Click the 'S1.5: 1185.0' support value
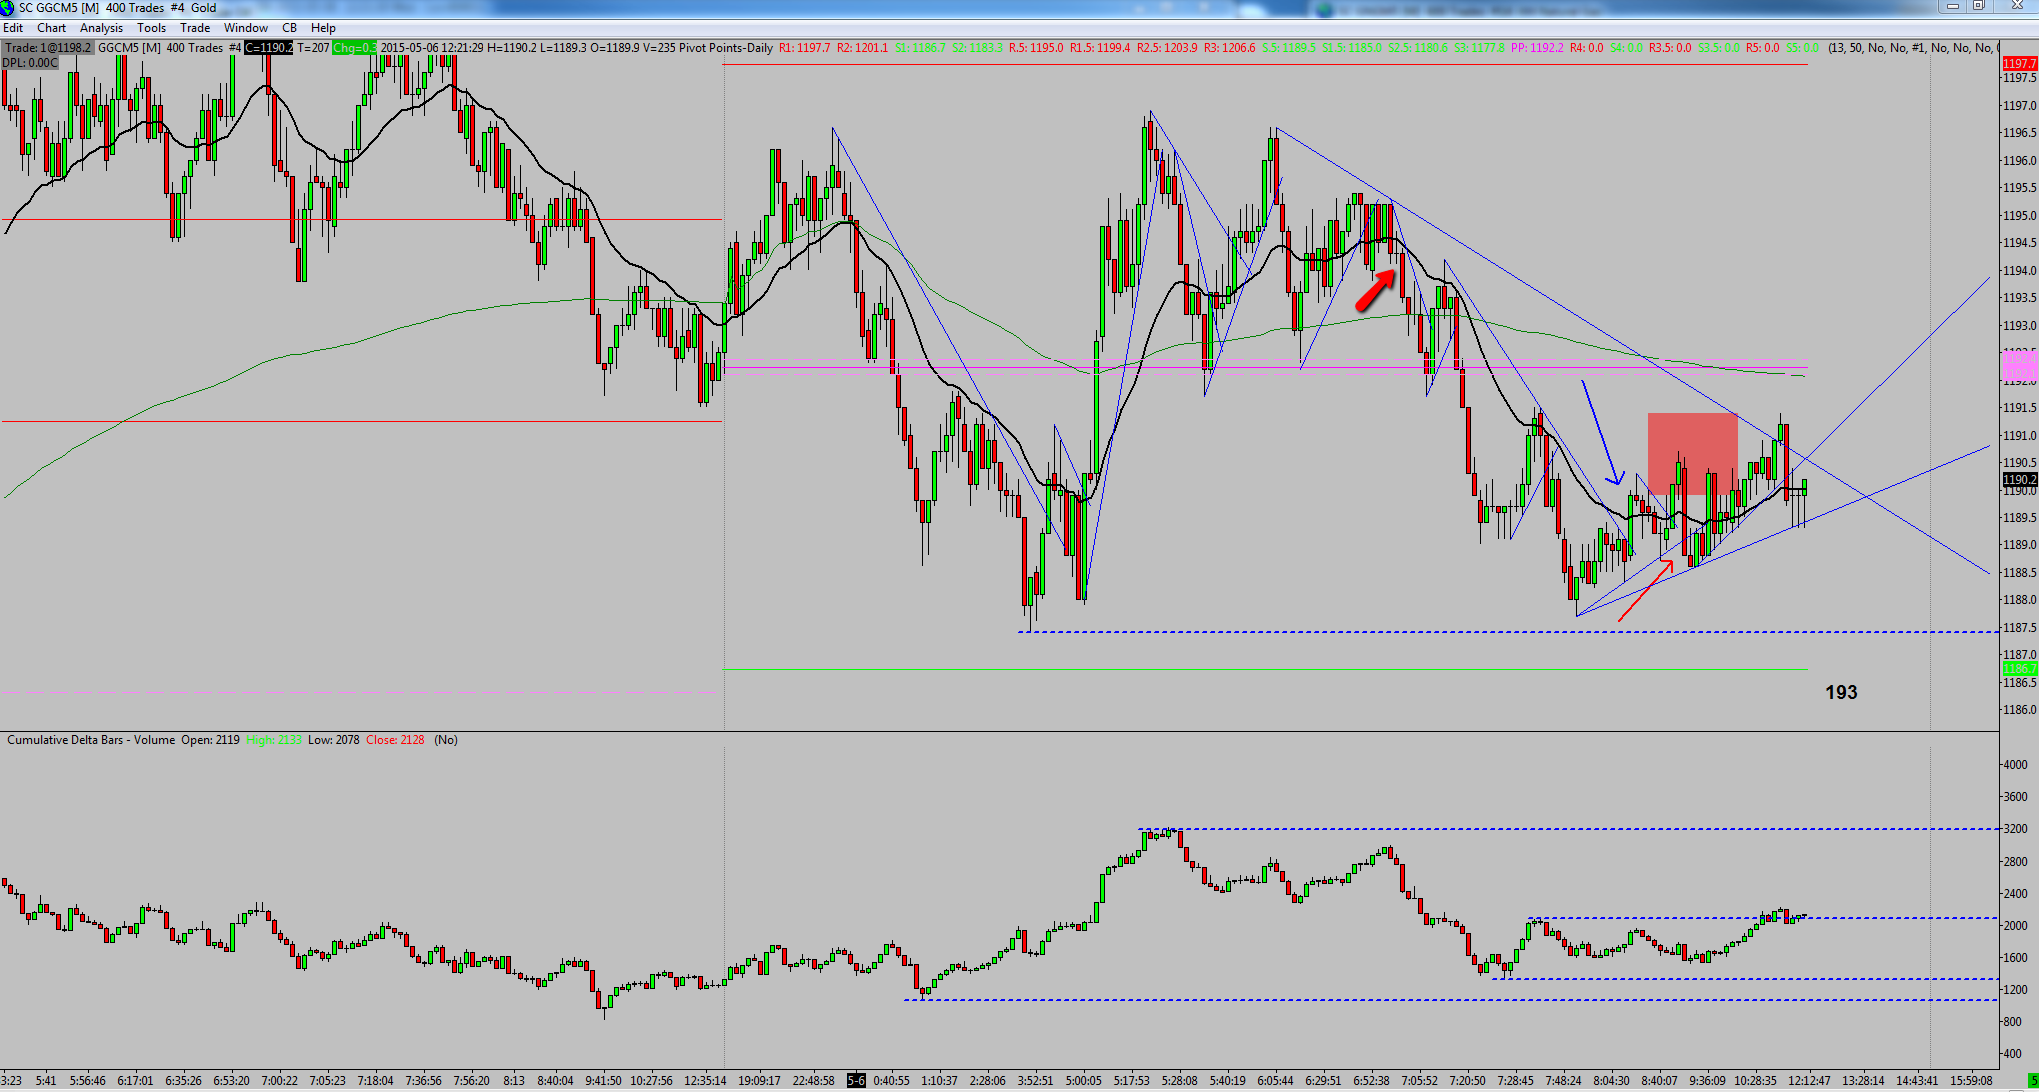The width and height of the screenshot is (2039, 1092). (1352, 48)
